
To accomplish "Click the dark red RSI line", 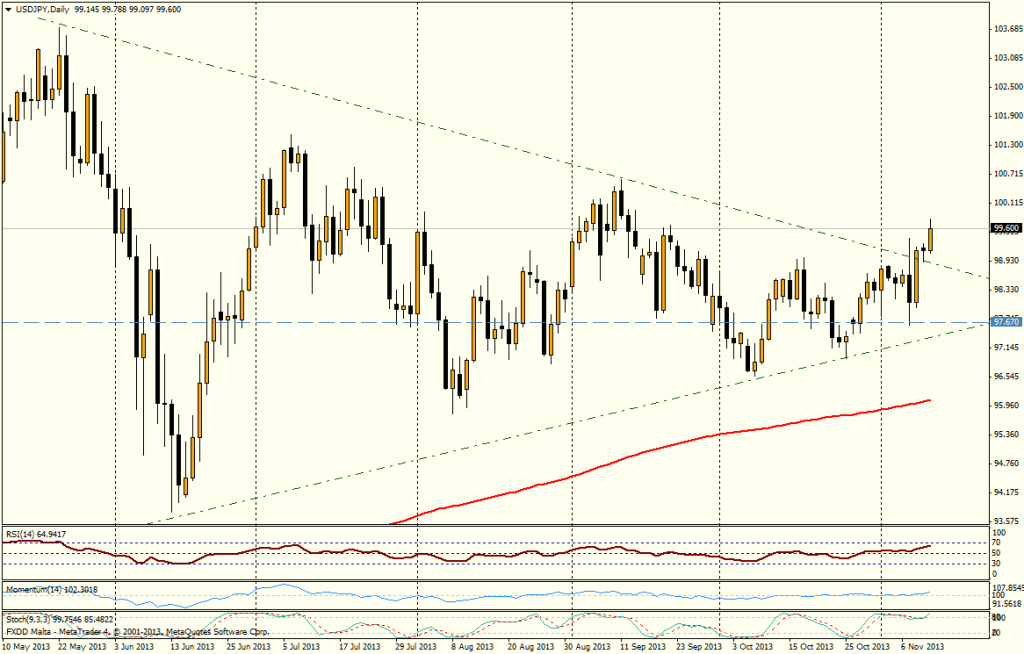I will click(400, 556).
